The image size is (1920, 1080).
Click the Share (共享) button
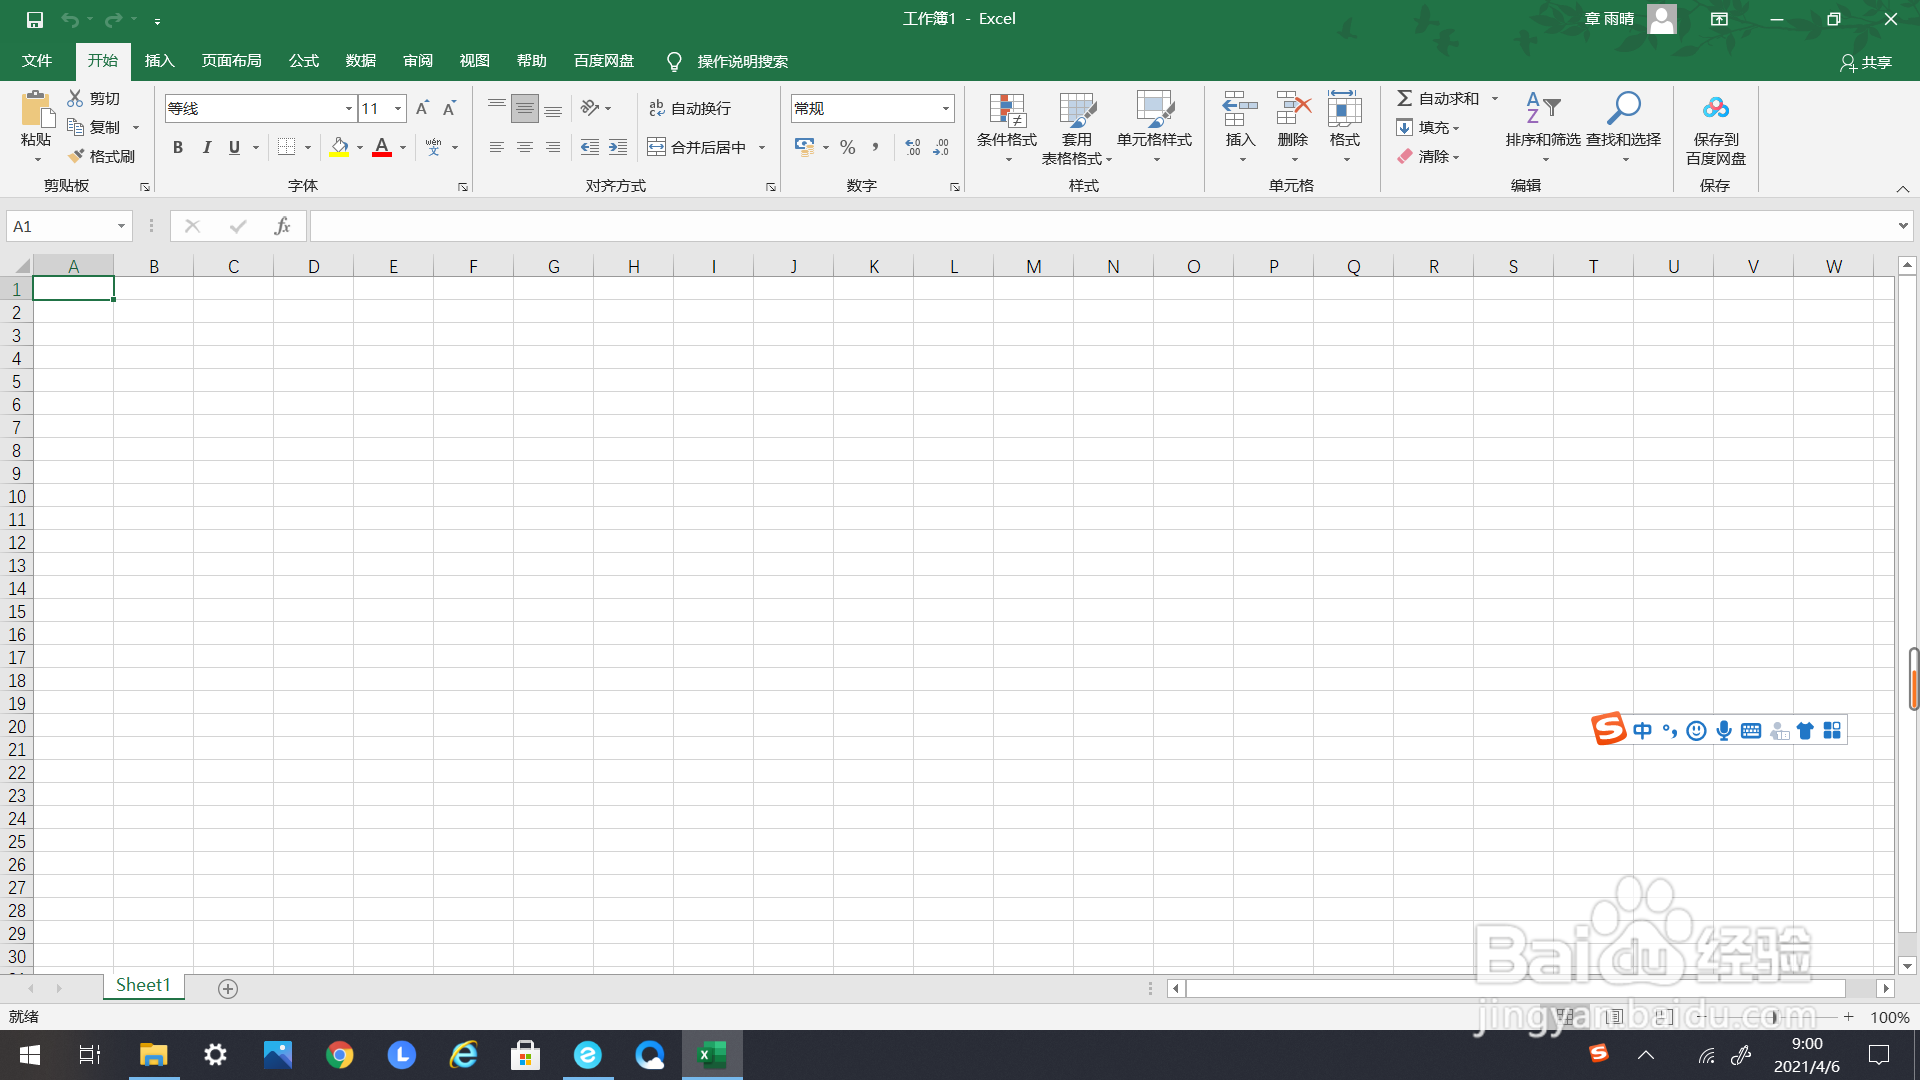pos(1866,62)
